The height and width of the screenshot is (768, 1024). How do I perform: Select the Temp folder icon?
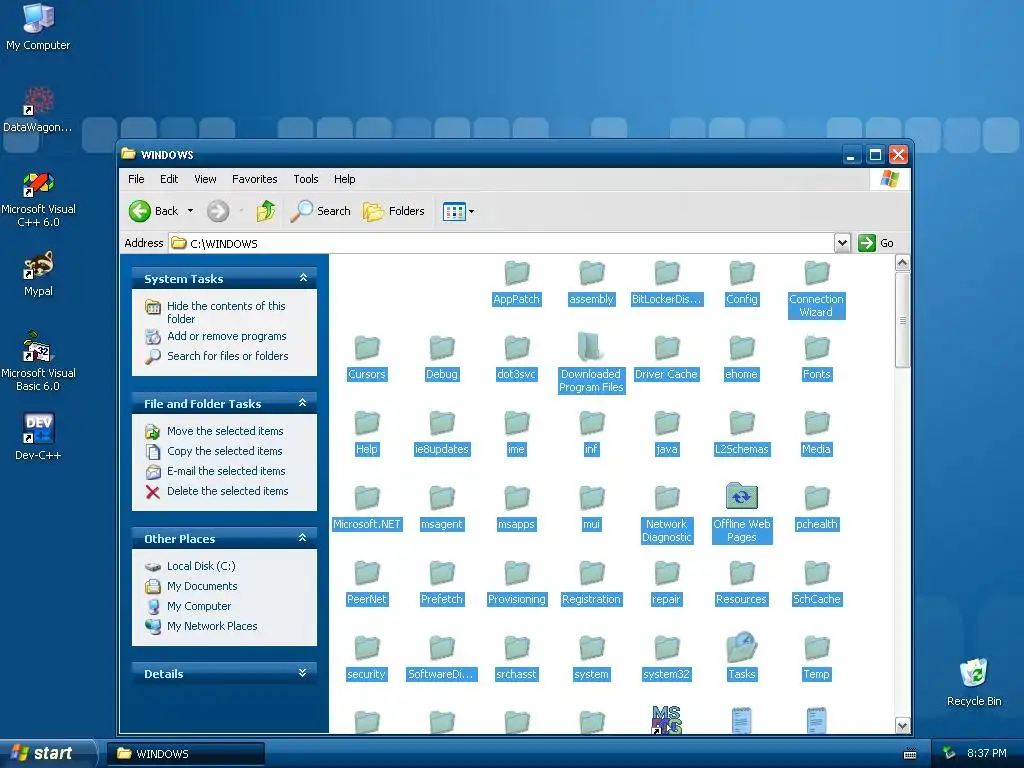(816, 648)
